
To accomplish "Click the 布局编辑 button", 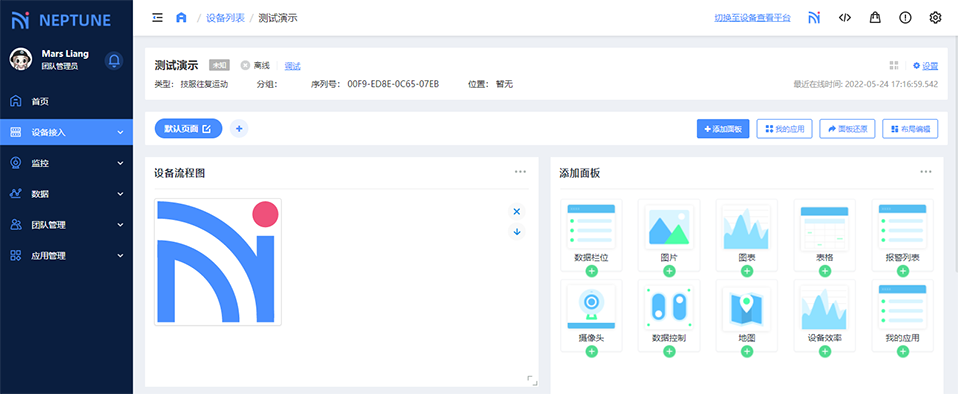I will coord(910,129).
